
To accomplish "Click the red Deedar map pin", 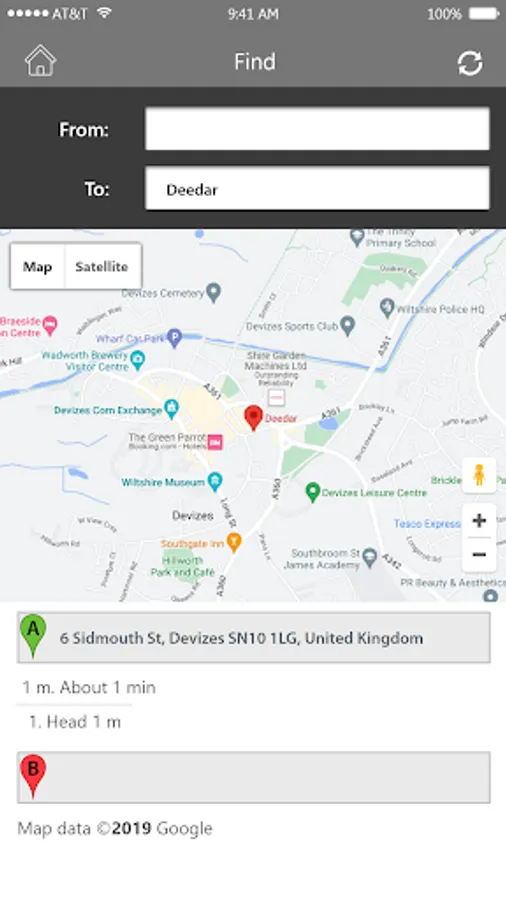I will click(x=253, y=418).
